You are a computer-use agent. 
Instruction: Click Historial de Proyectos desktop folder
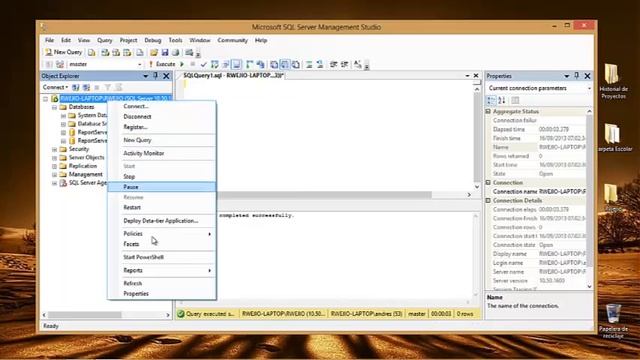pyautogui.click(x=613, y=81)
